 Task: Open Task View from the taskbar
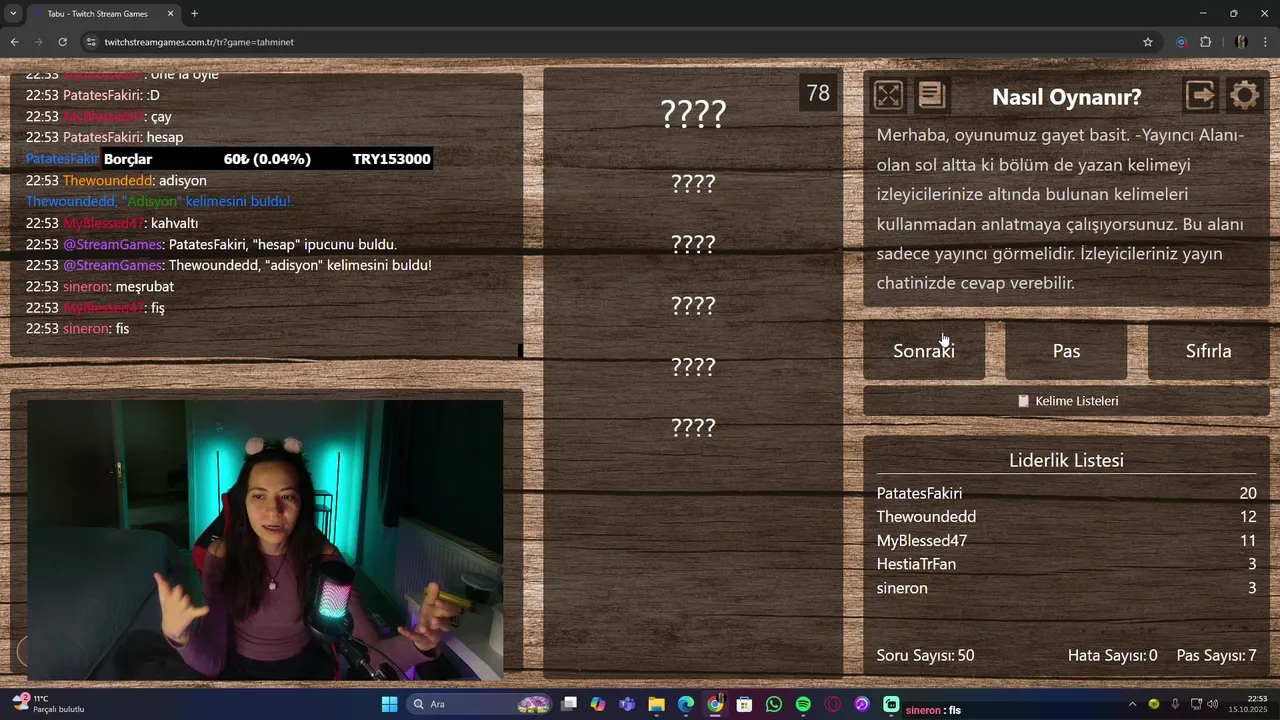(569, 704)
